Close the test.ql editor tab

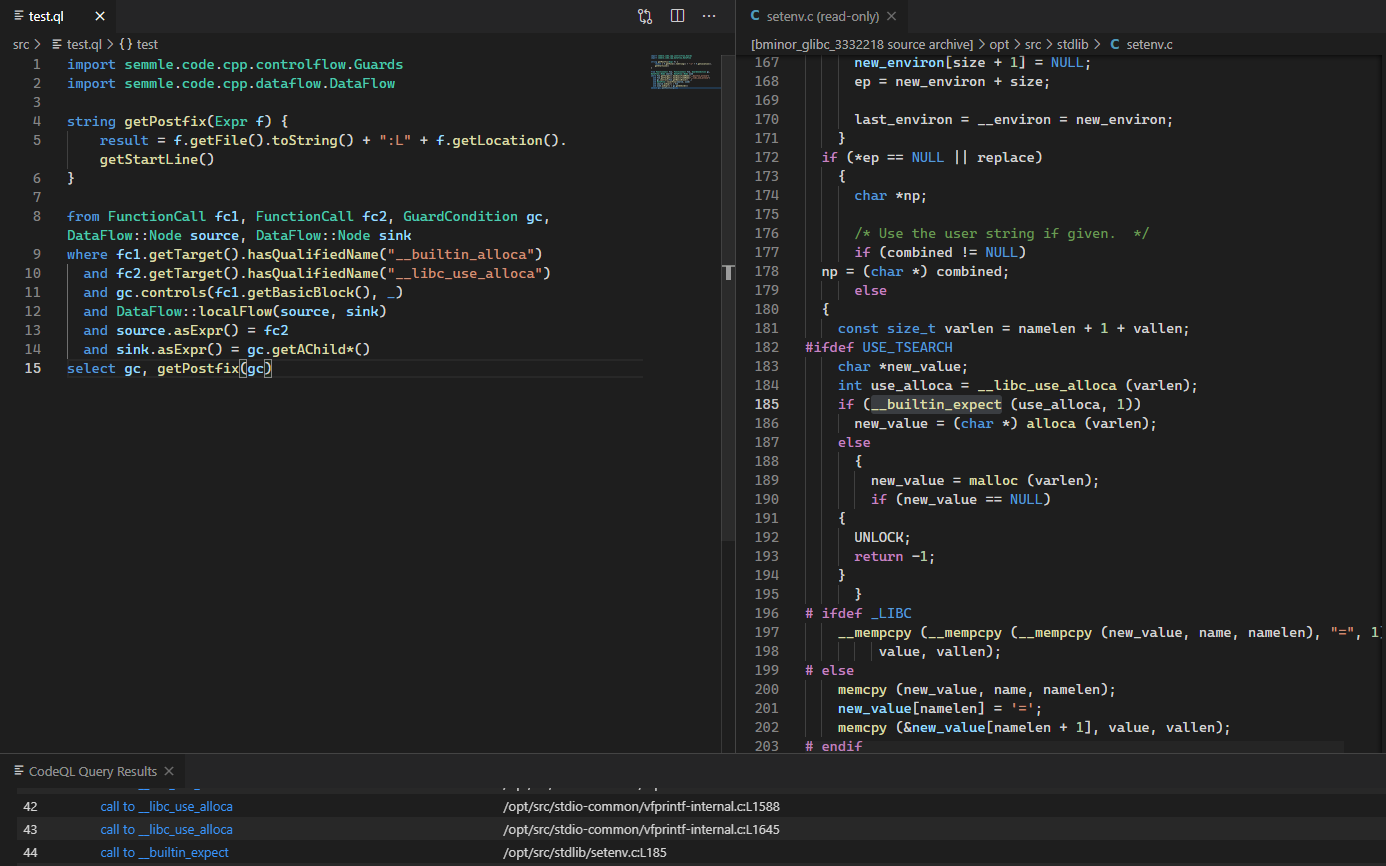98,16
